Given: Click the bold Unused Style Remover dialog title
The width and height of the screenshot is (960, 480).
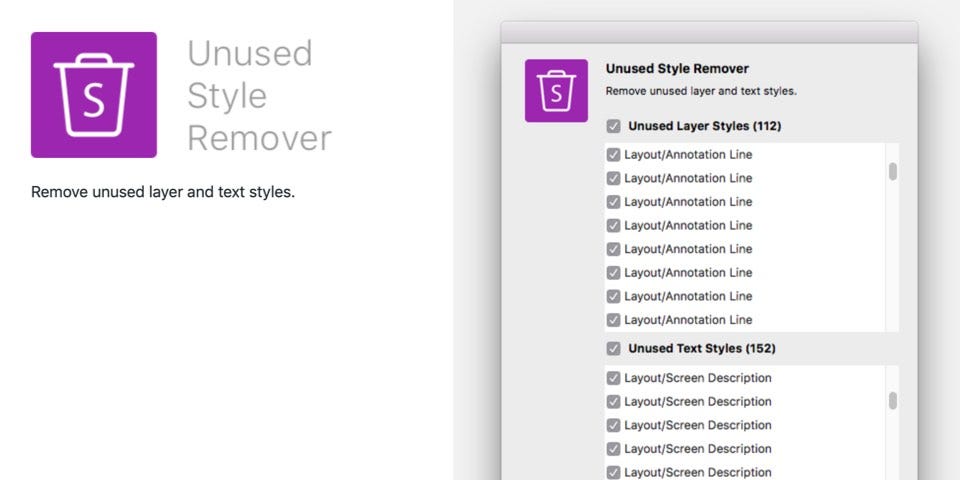Looking at the screenshot, I should click(677, 69).
